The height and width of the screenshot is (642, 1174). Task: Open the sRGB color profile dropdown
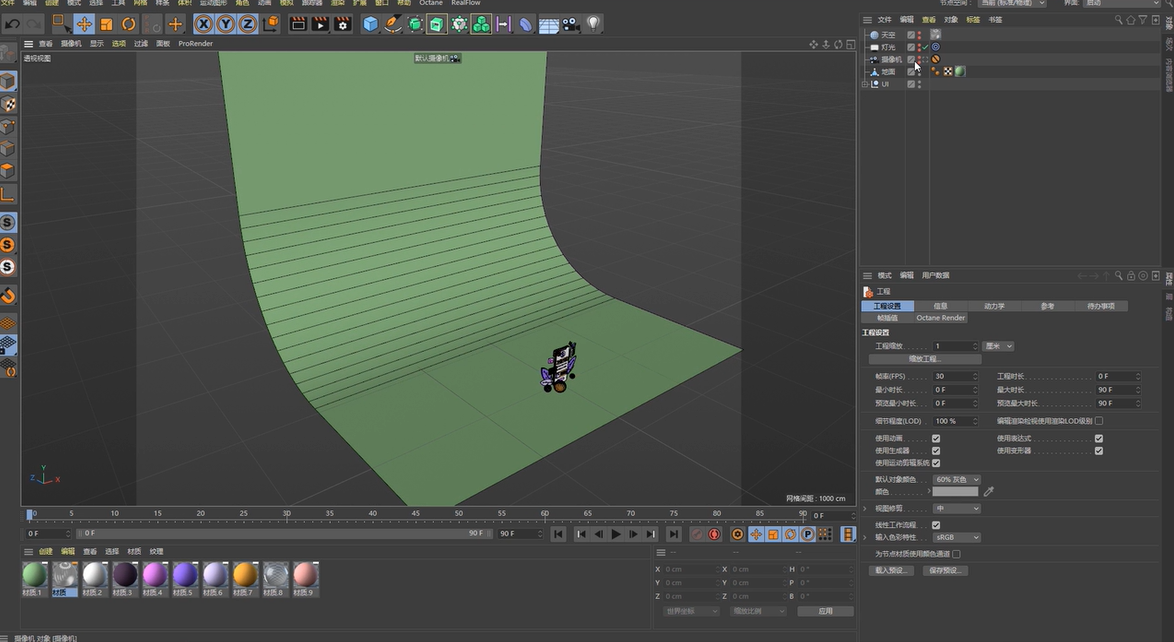click(957, 537)
